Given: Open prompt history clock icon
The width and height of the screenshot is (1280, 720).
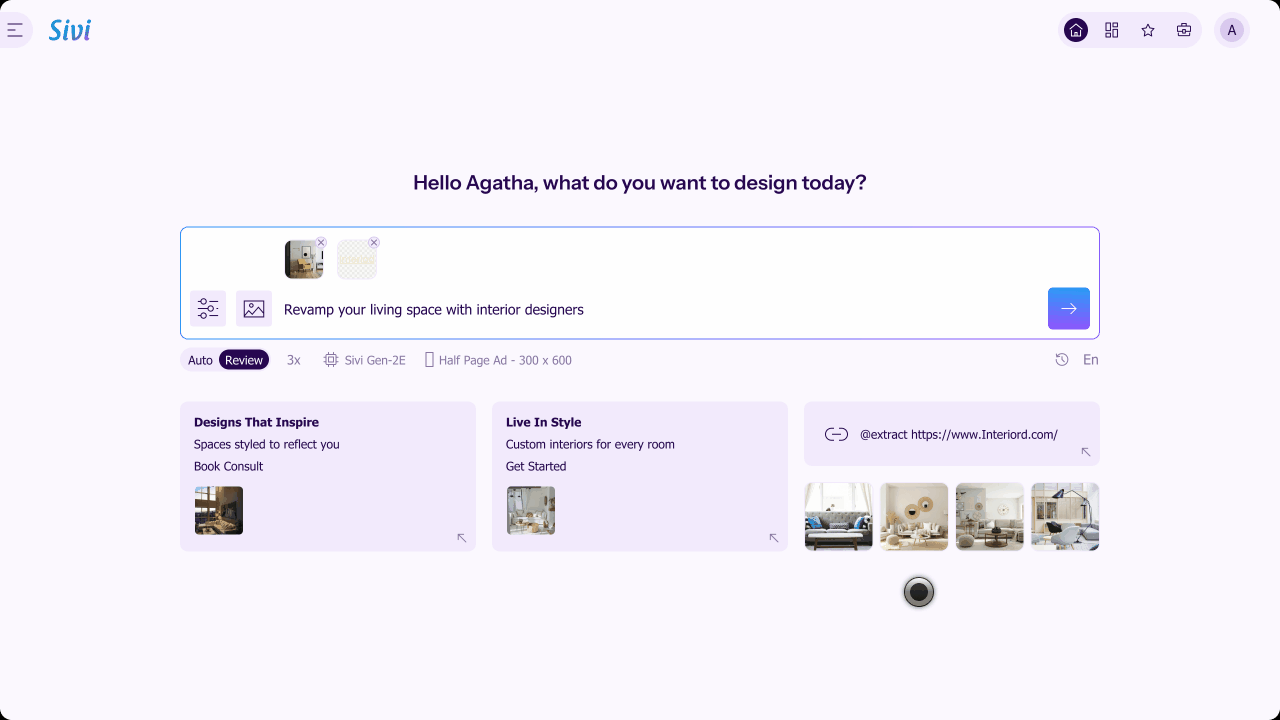Looking at the screenshot, I should [x=1062, y=360].
